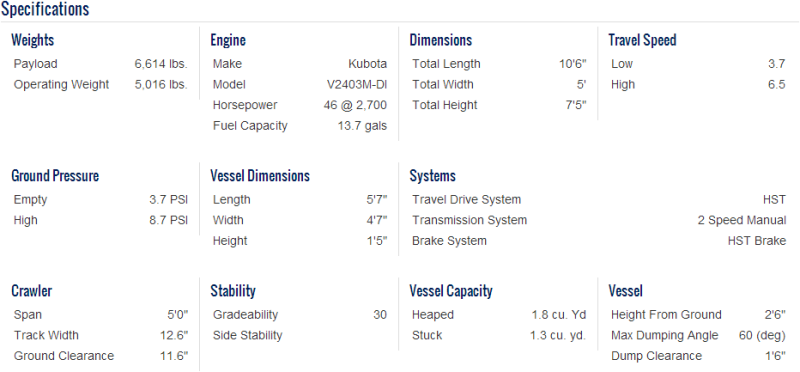Select the HST Brake value
The height and width of the screenshot is (372, 800).
click(757, 241)
